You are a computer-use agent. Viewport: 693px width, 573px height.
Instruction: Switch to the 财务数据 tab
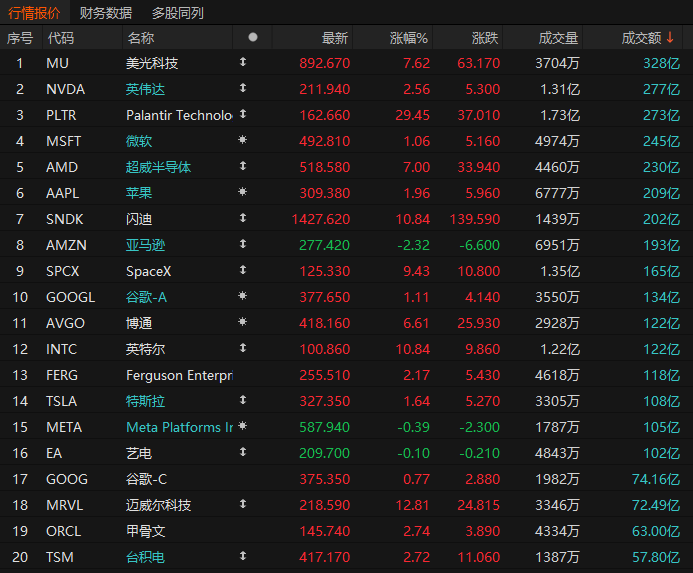[106, 13]
